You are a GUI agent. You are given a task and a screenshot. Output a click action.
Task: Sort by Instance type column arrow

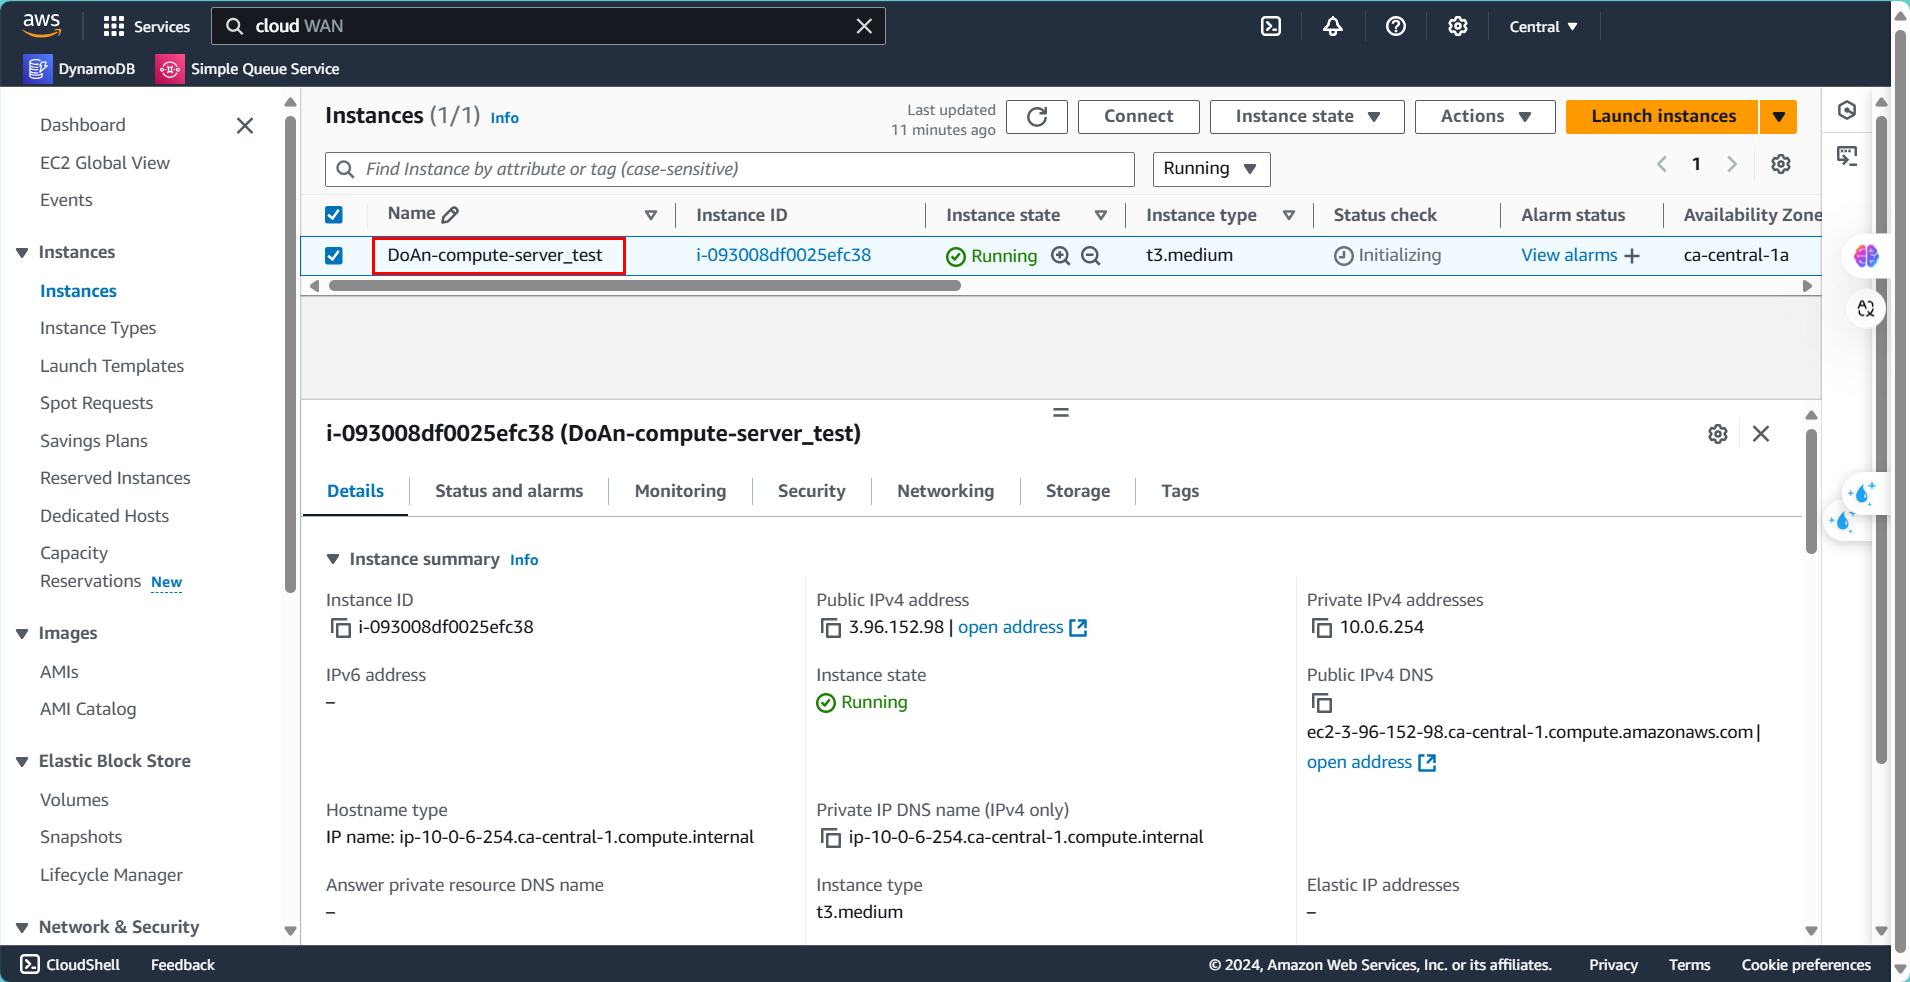pos(1289,215)
